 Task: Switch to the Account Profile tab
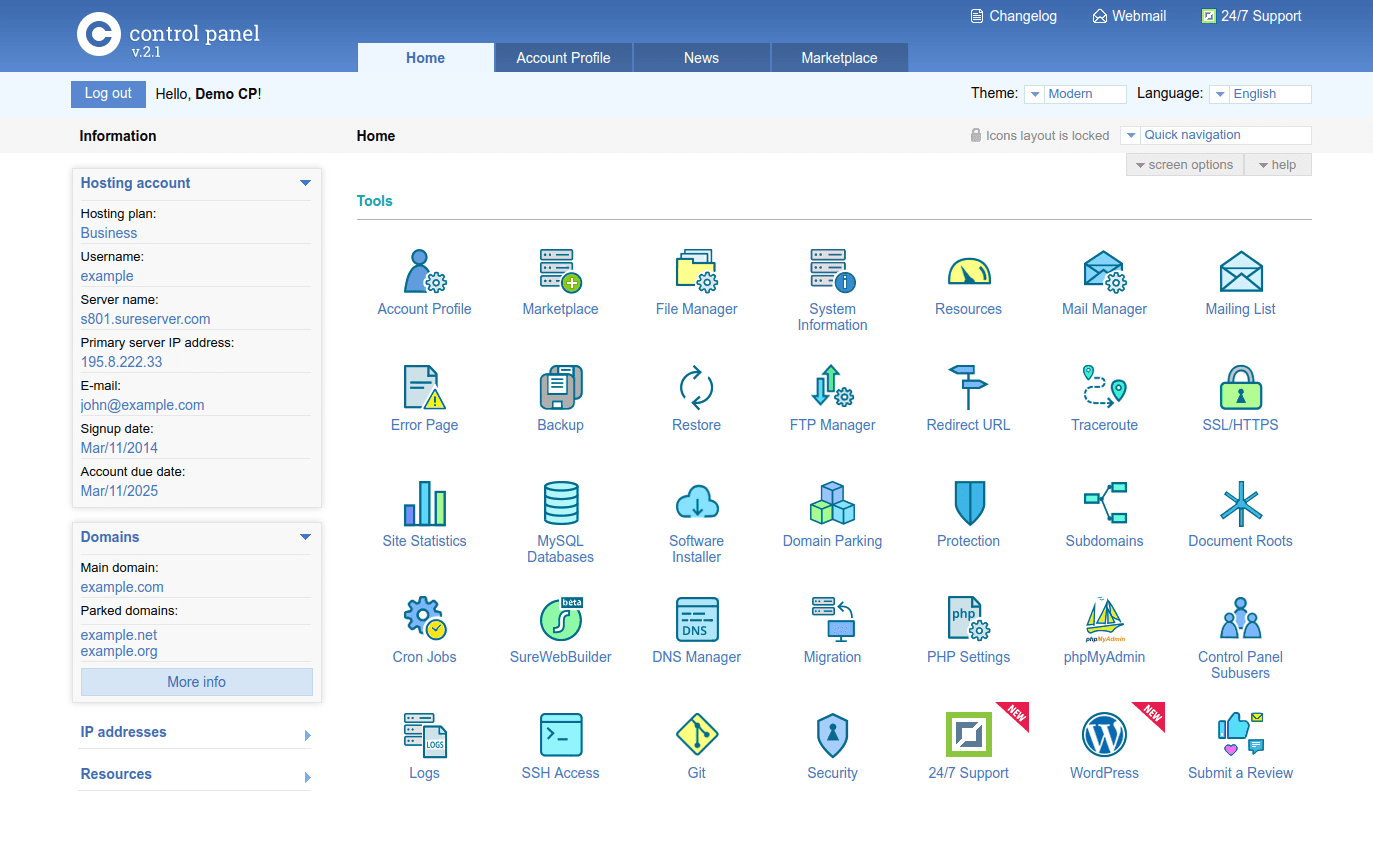(563, 58)
